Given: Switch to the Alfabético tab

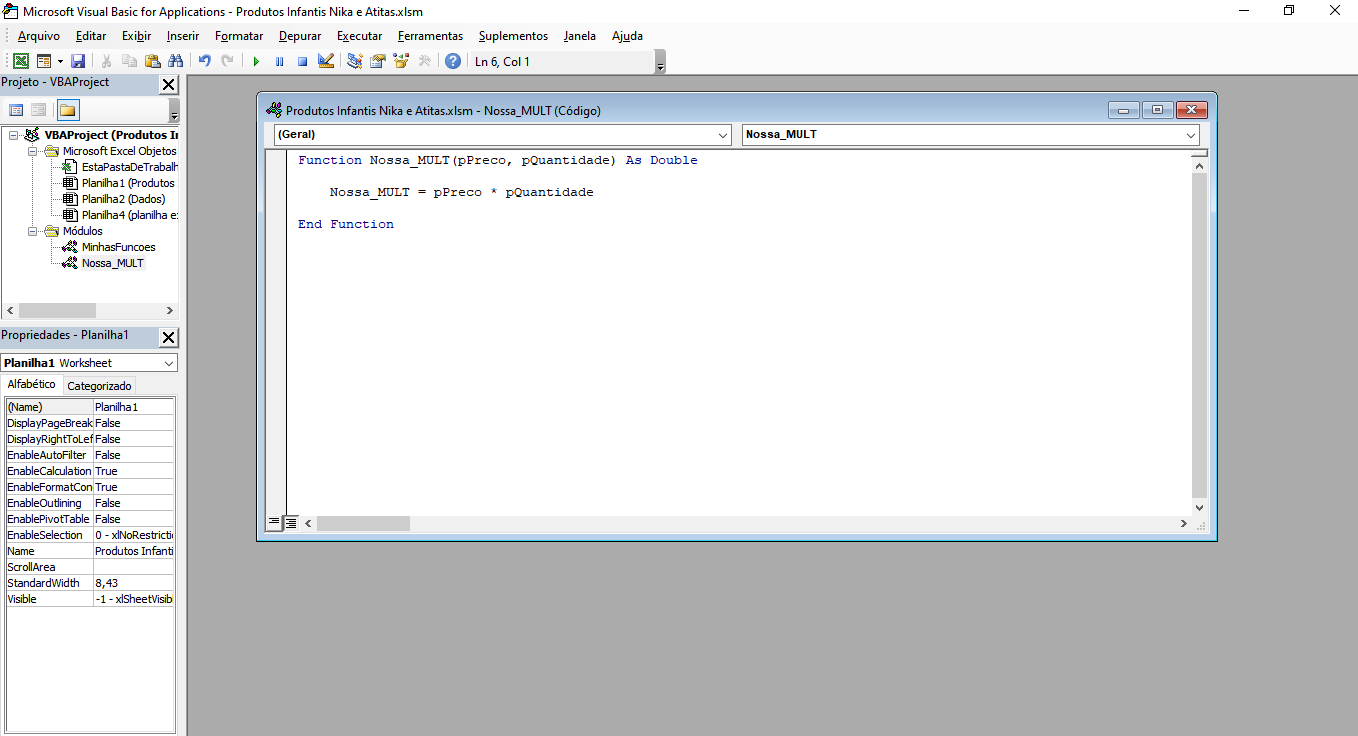Looking at the screenshot, I should [32, 385].
